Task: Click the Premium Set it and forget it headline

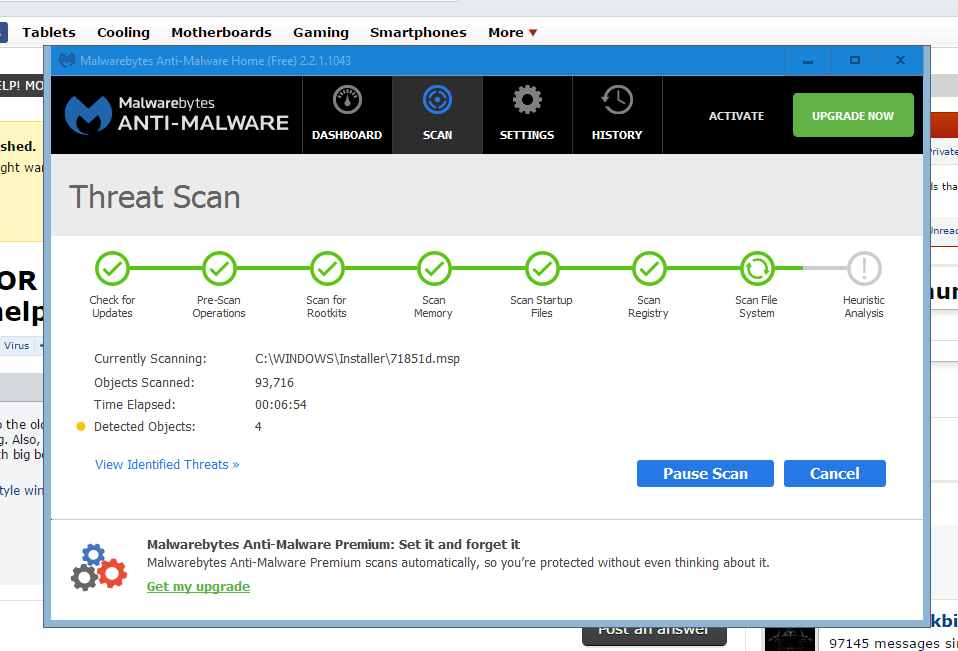Action: pyautogui.click(x=334, y=545)
